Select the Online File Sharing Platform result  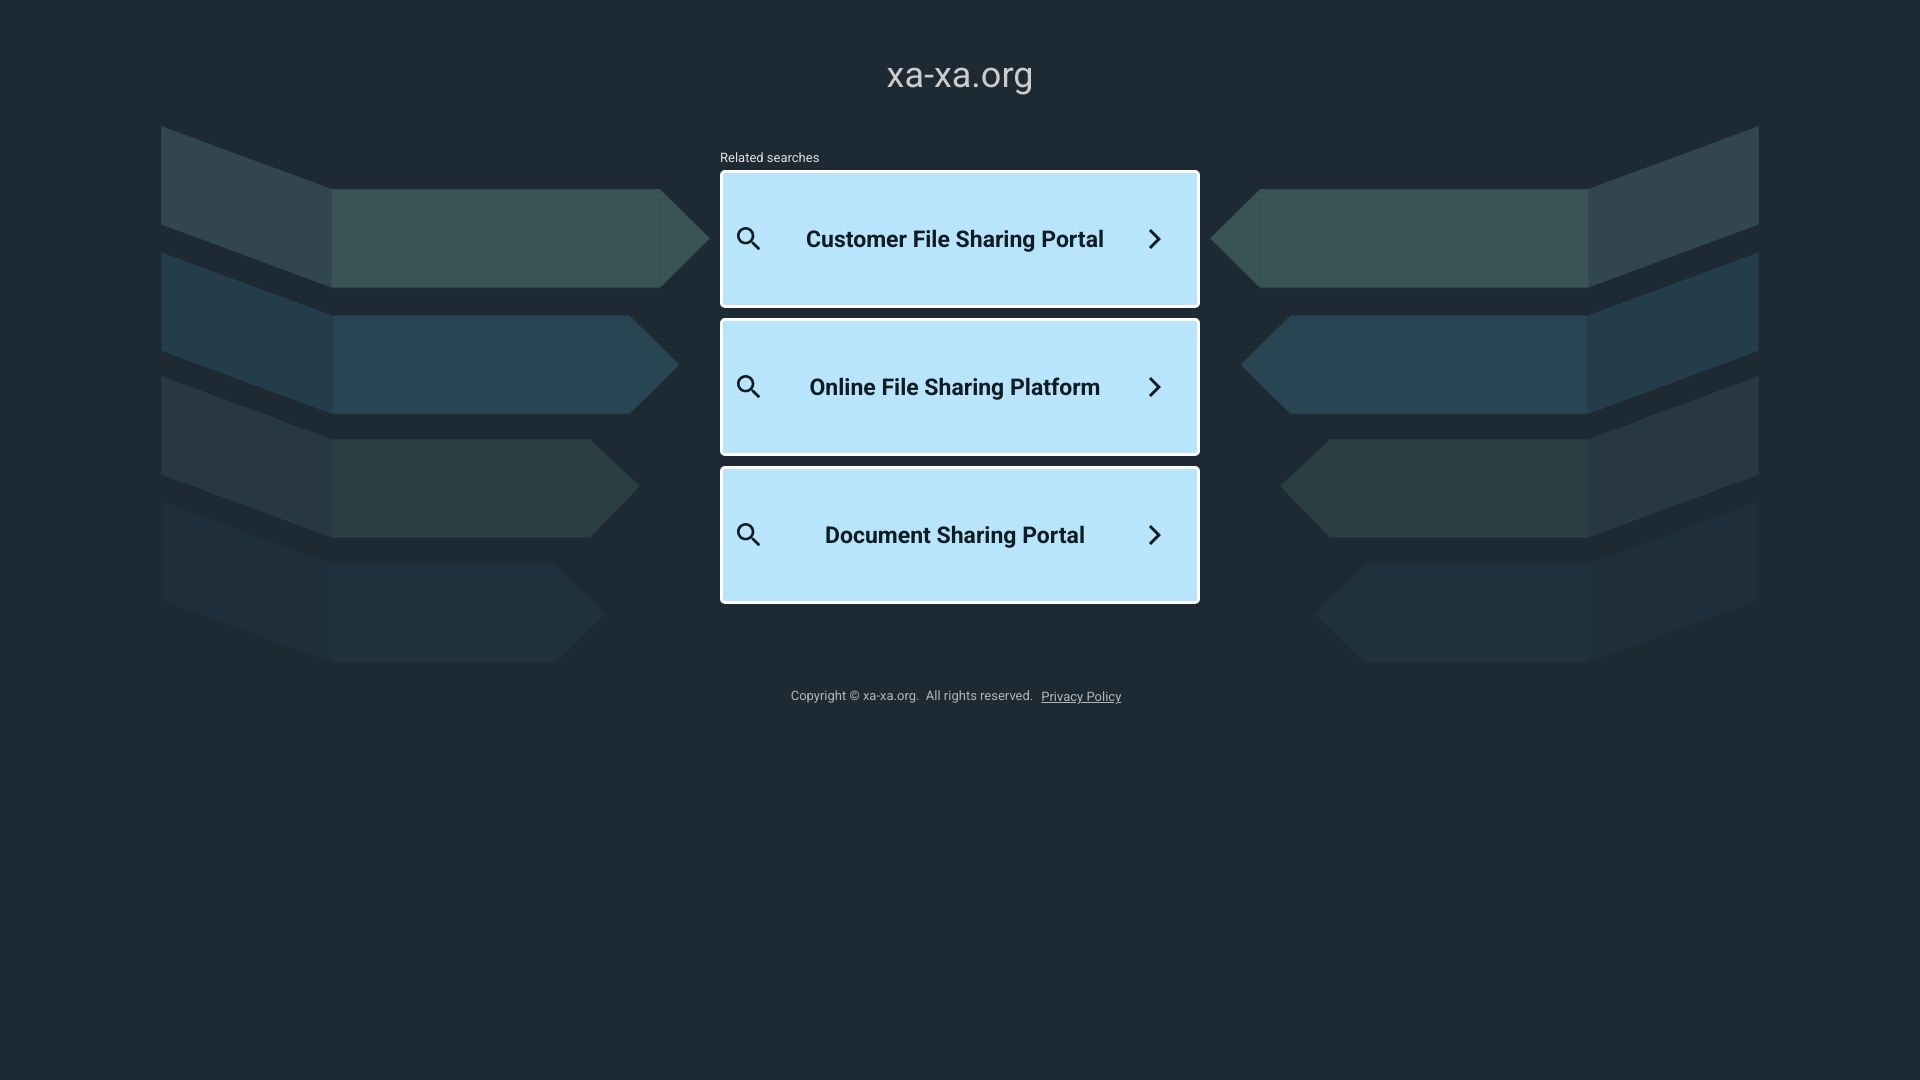954,387
